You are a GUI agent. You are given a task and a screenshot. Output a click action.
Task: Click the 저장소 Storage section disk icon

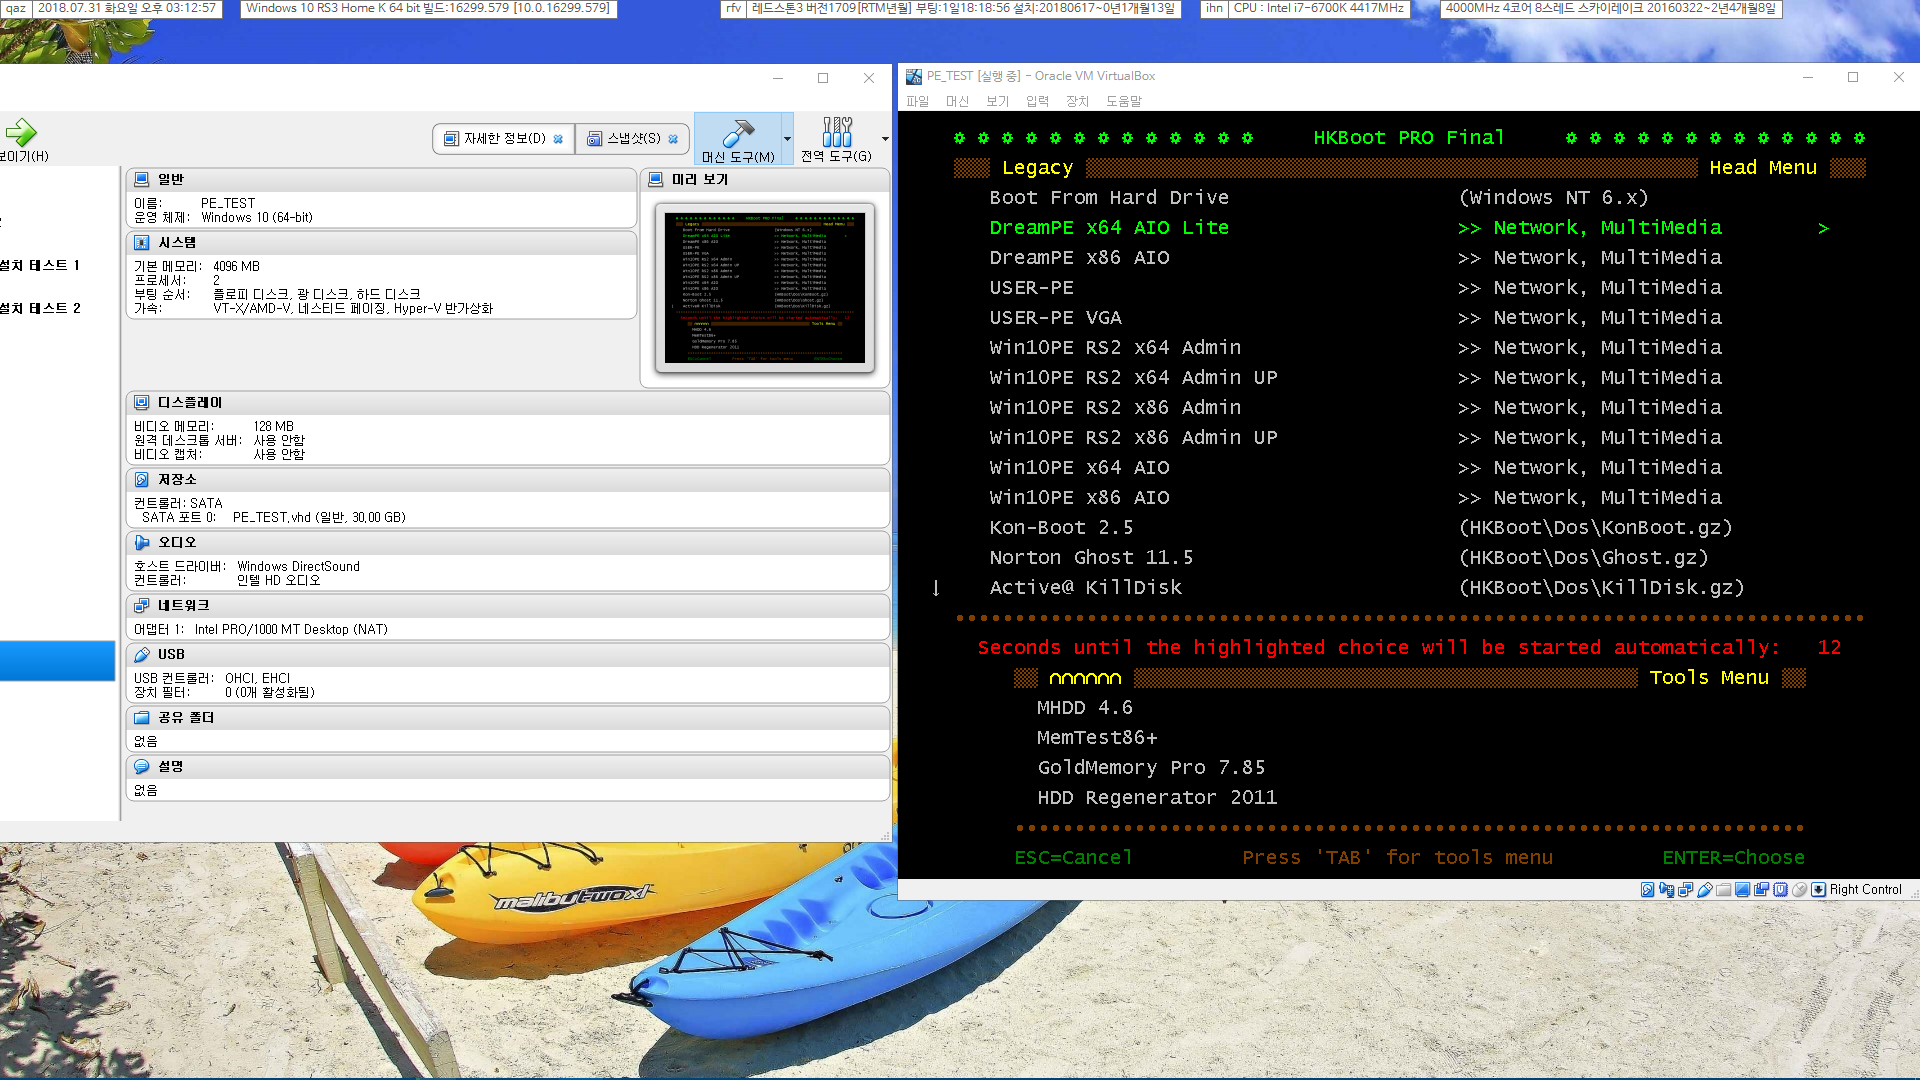[x=142, y=479]
